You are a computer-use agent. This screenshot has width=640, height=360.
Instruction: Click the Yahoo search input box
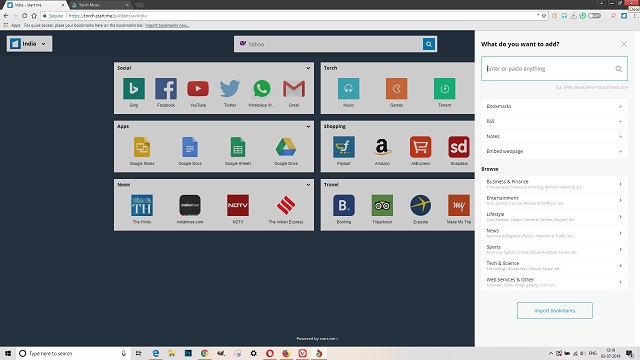(x=329, y=44)
